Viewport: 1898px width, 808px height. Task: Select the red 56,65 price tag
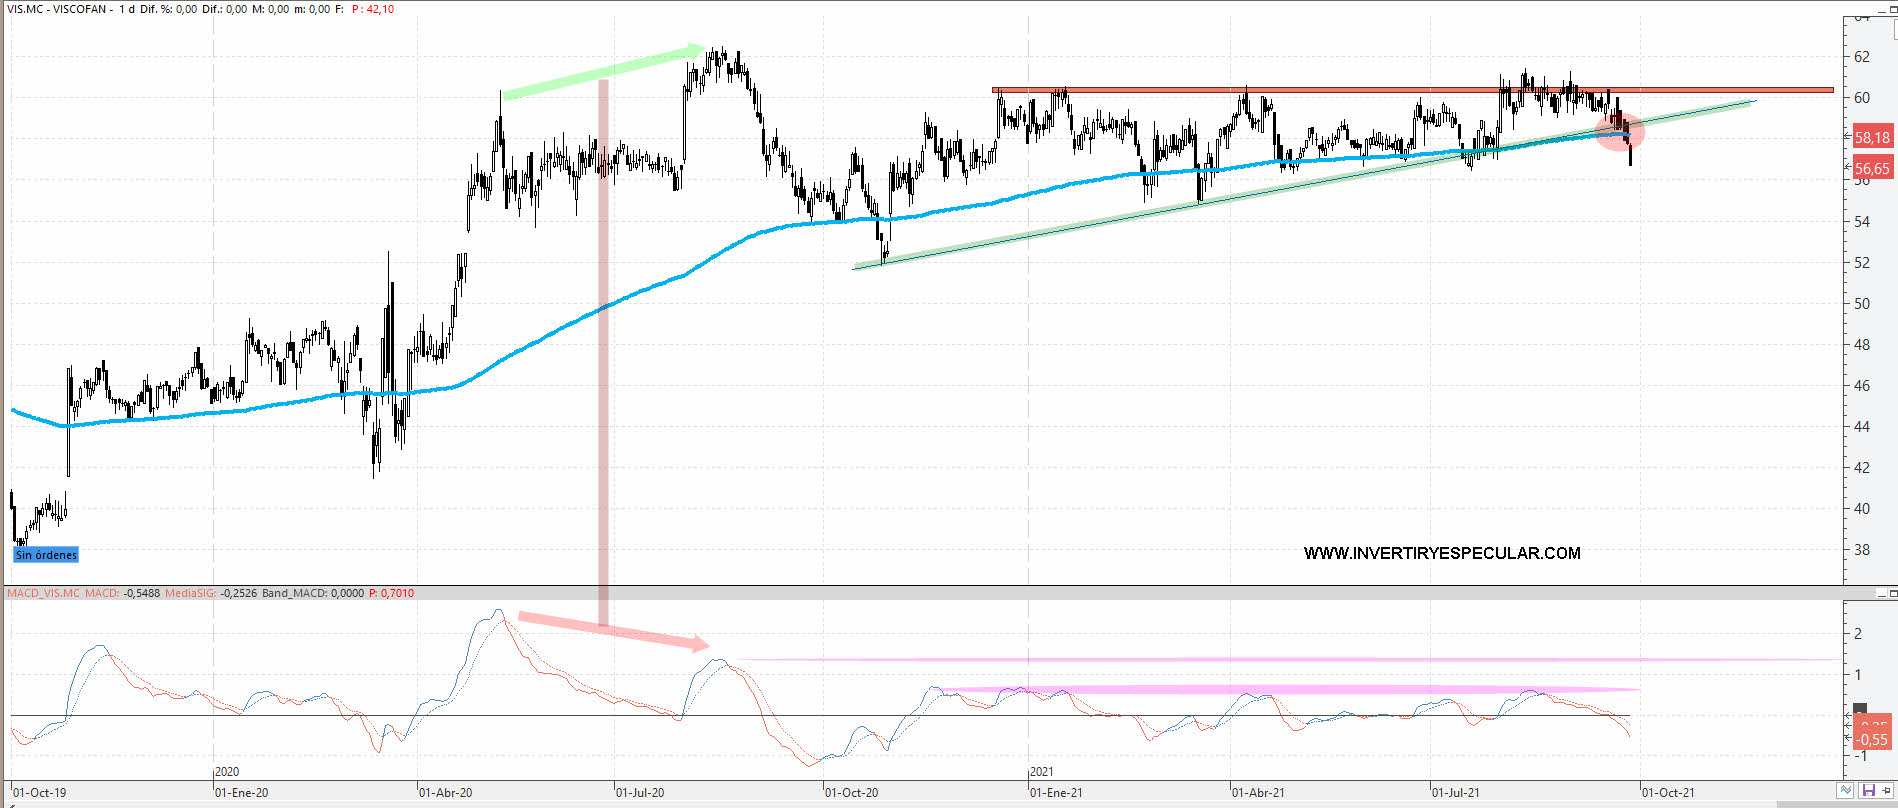point(1872,168)
